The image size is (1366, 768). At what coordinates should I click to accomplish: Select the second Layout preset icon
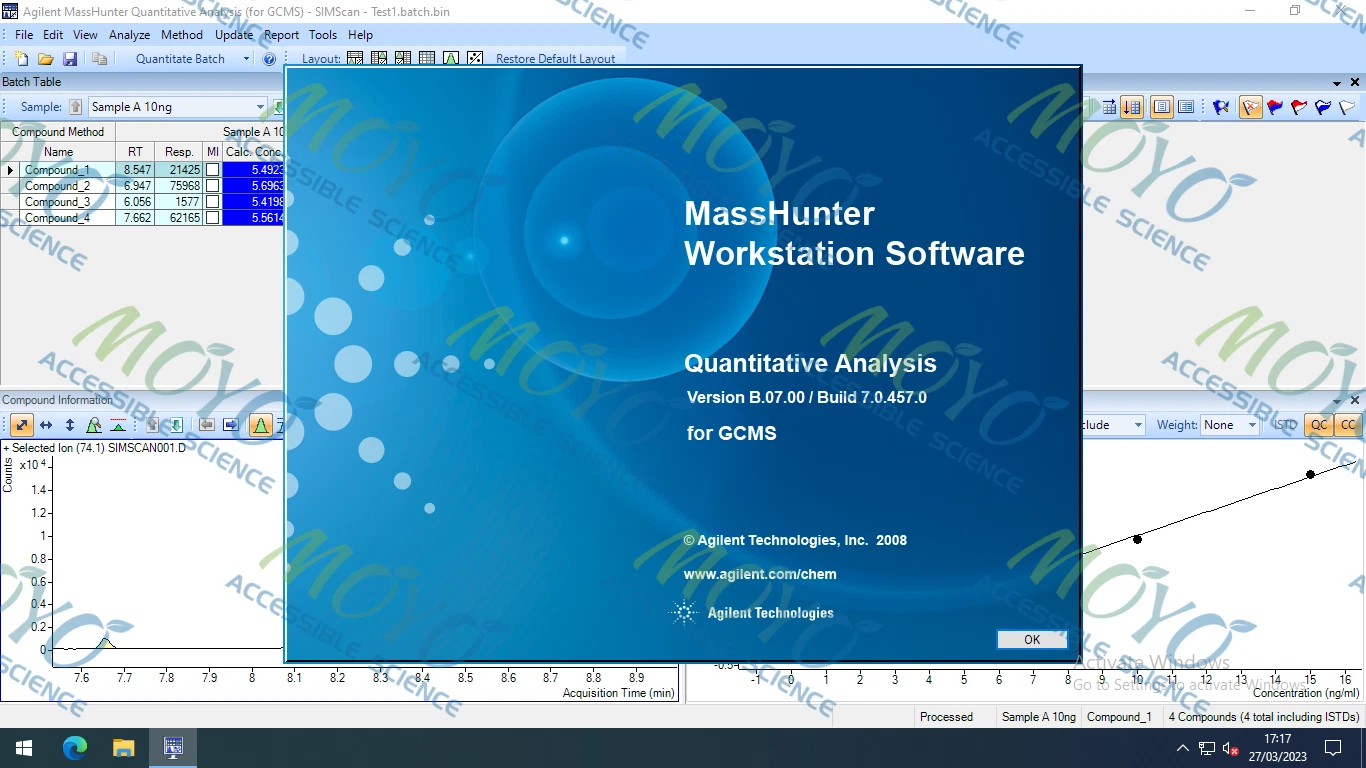point(379,59)
